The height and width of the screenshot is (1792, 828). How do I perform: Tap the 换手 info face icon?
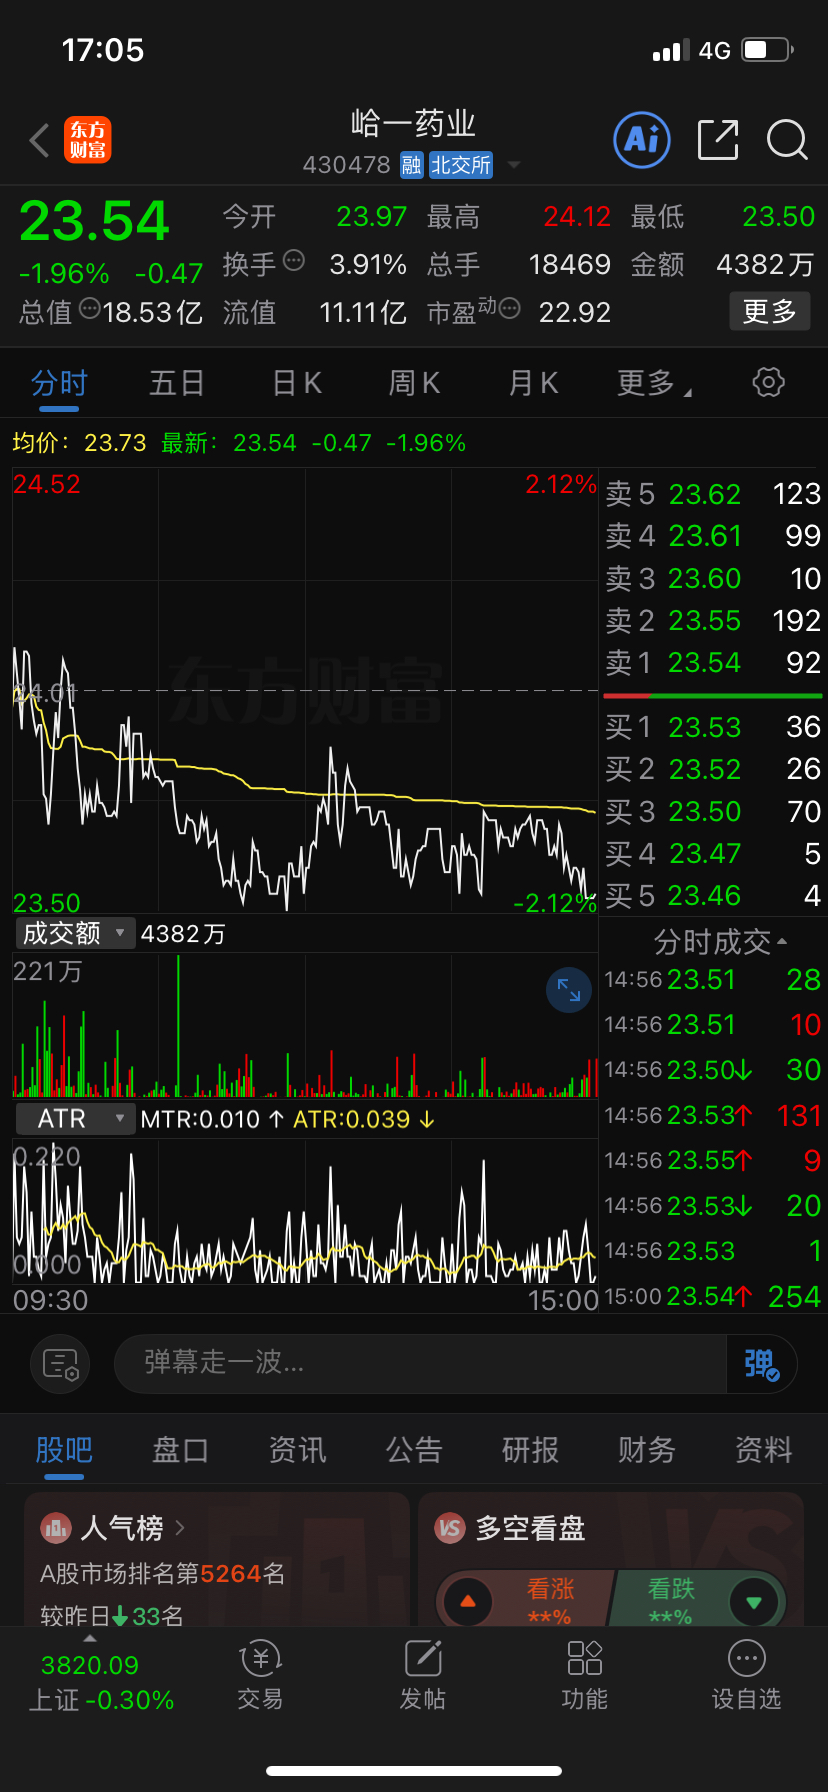coord(294,260)
